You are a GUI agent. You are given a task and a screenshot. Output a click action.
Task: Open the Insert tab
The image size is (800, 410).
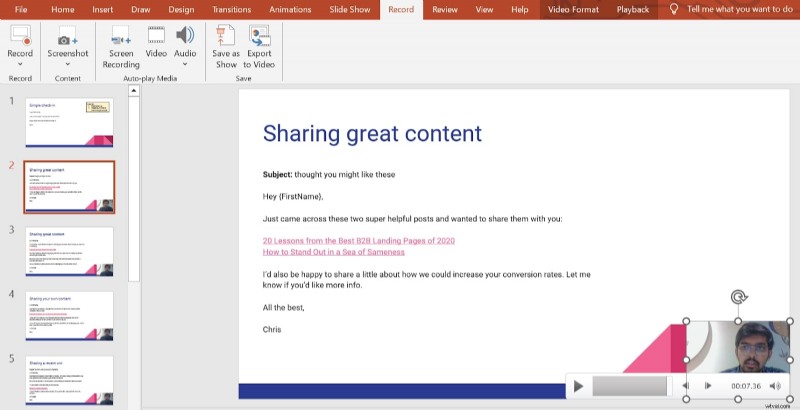coord(103,9)
